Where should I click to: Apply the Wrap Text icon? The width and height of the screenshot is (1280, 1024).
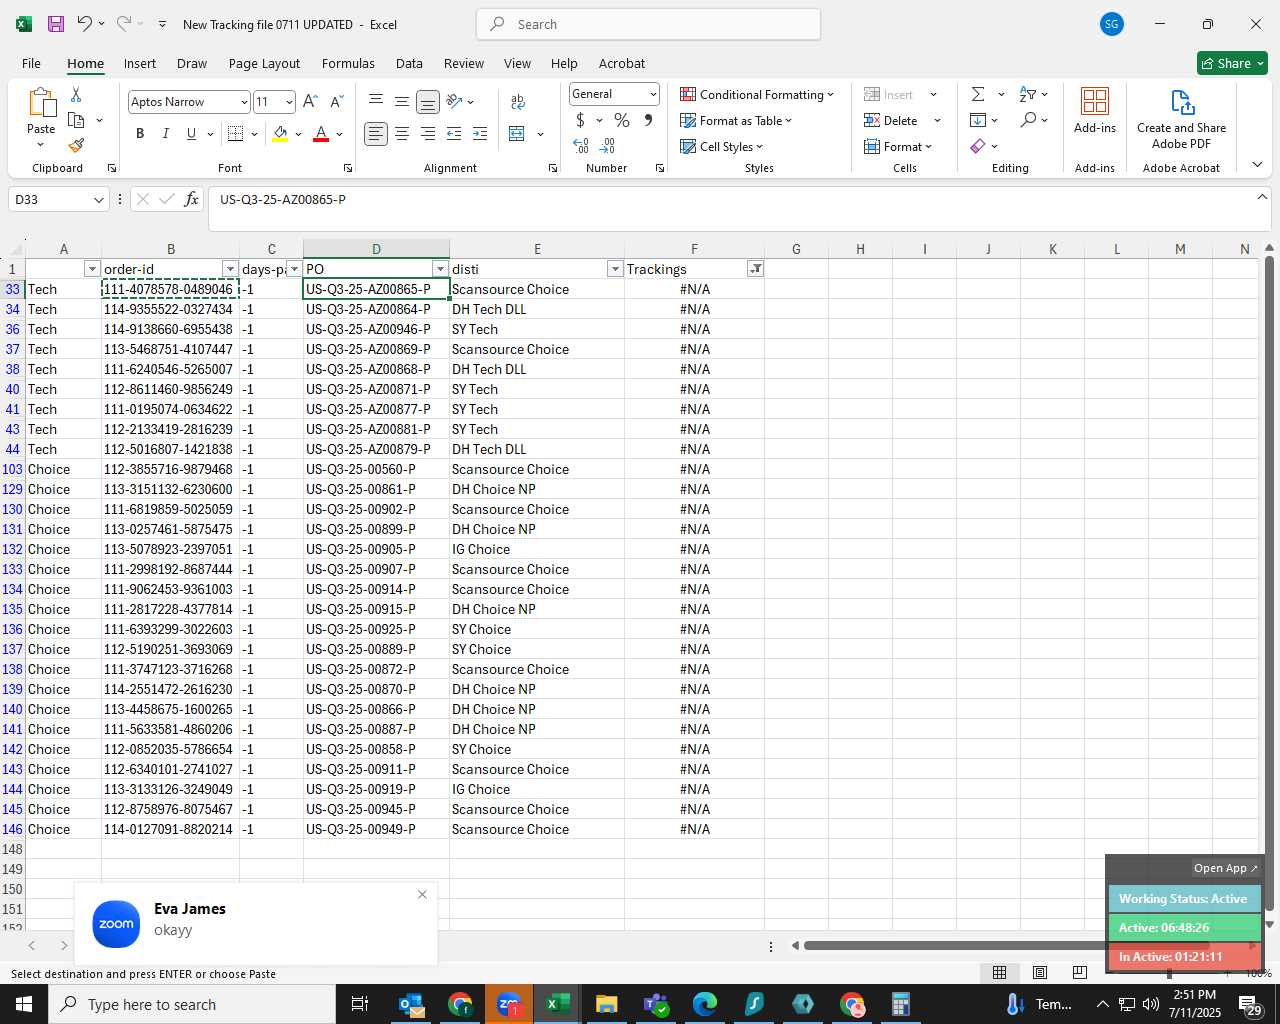[x=518, y=102]
